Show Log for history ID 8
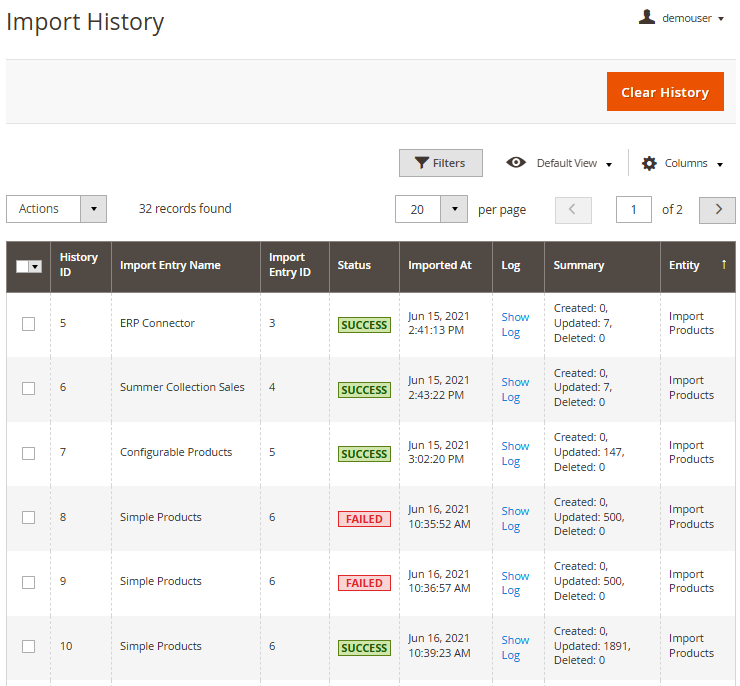740x686 pixels. pos(515,519)
